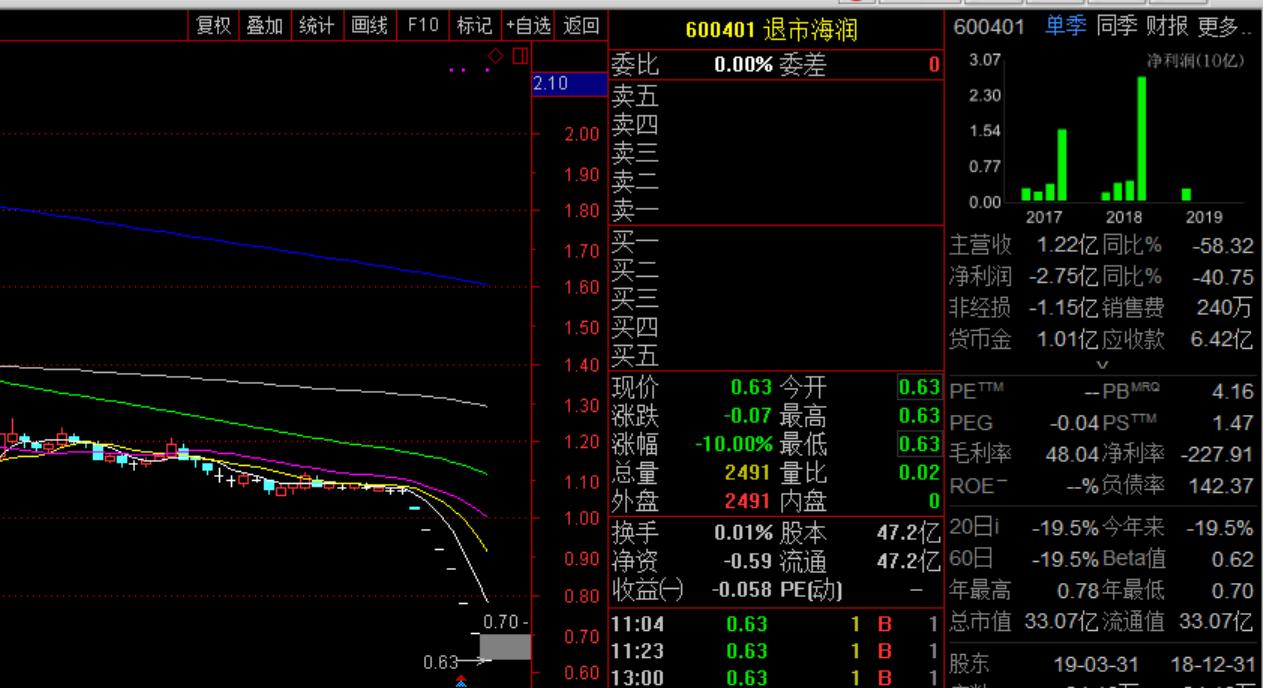Select the 单季 tab

[1066, 27]
